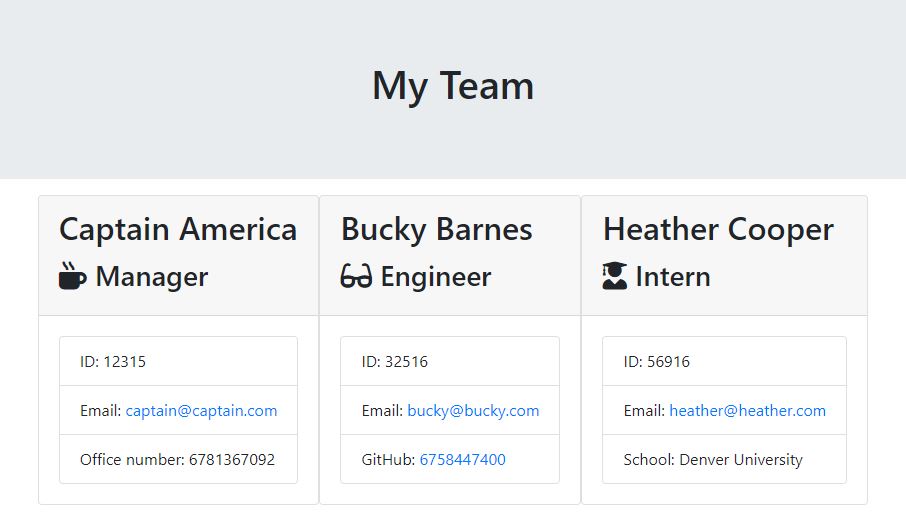906x528 pixels.
Task: Click the Engineer role title
Action: (x=436, y=277)
